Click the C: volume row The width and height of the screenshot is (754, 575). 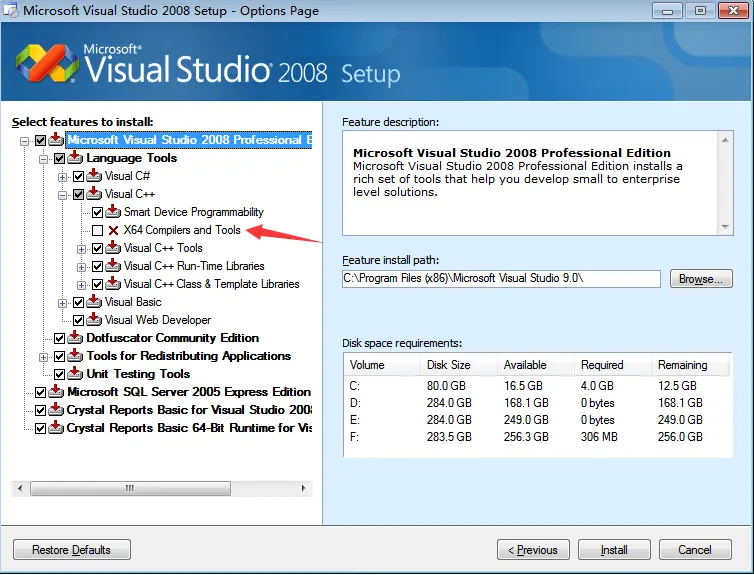coord(537,386)
